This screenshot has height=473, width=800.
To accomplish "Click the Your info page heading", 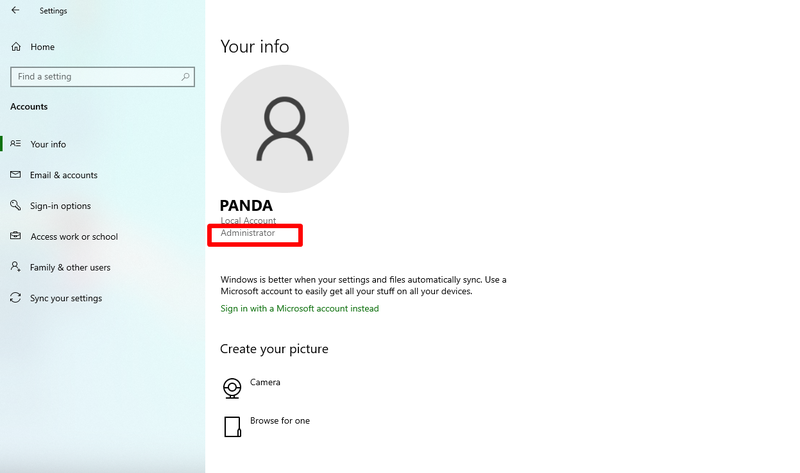I will click(x=255, y=46).
